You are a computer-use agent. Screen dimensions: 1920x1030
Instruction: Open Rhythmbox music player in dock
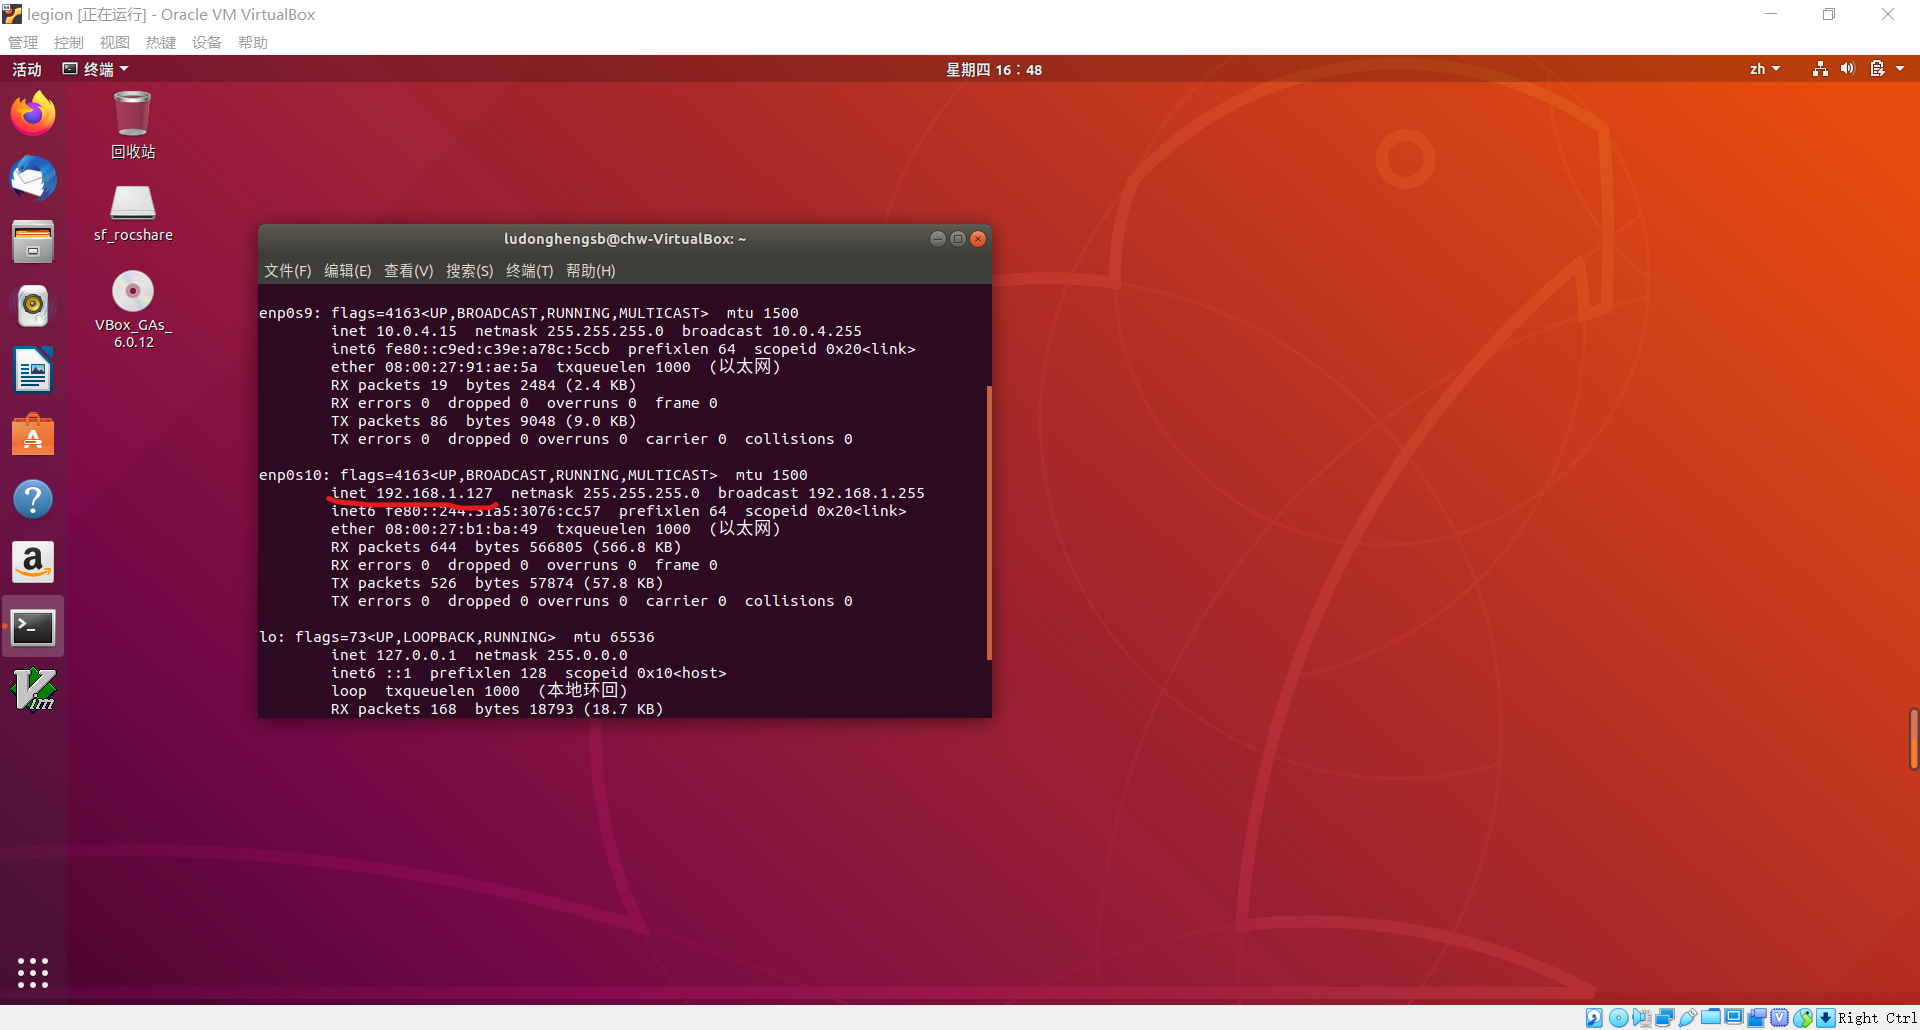(33, 306)
